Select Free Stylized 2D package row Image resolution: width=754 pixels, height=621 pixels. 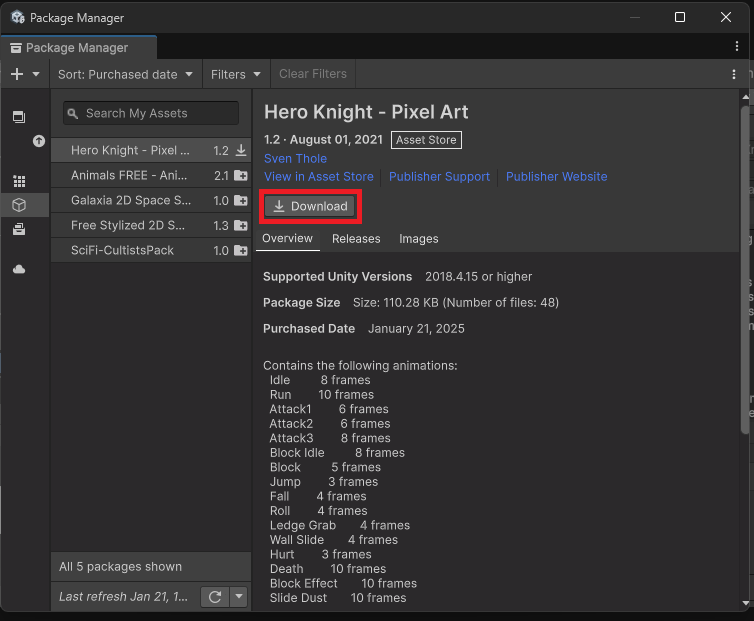151,226
